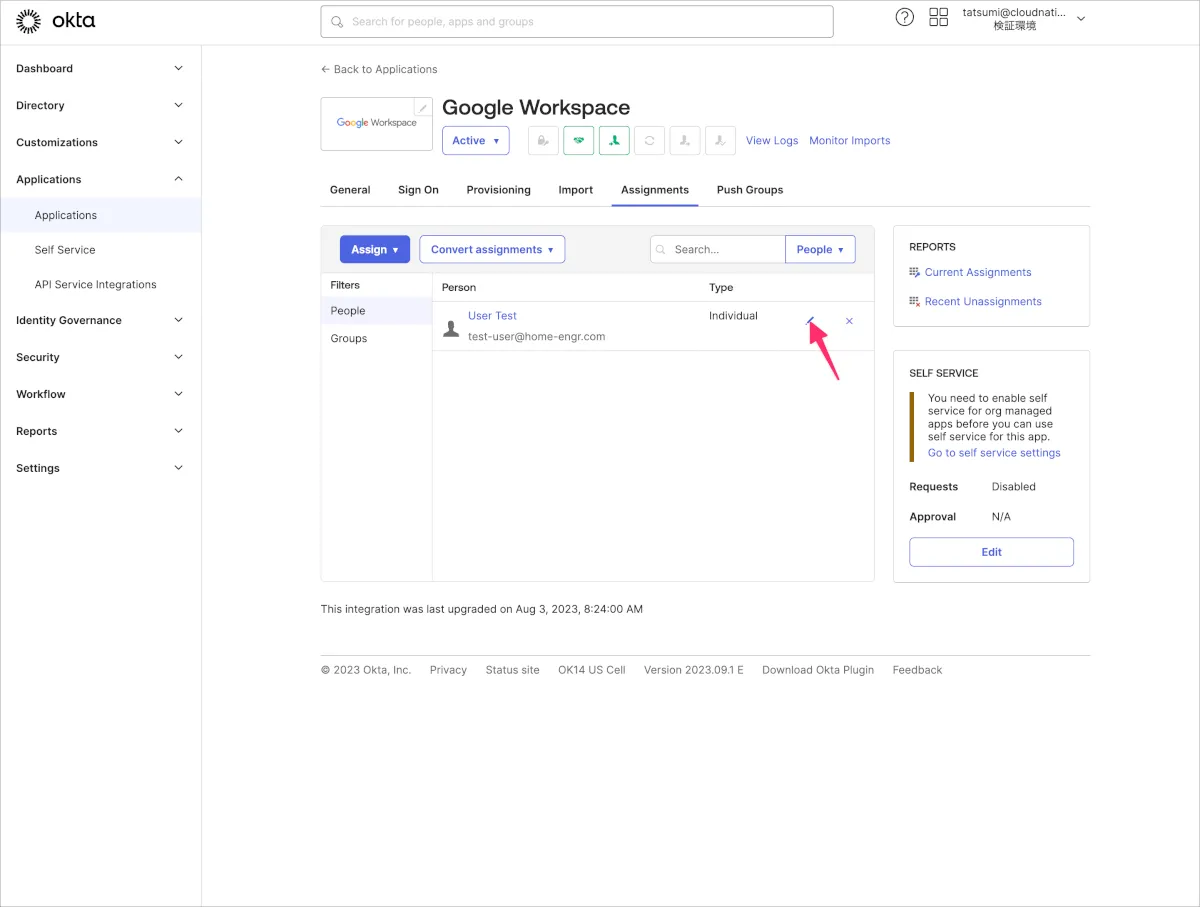This screenshot has width=1200, height=907.
Task: Select the Groups filter
Action: pyautogui.click(x=349, y=338)
